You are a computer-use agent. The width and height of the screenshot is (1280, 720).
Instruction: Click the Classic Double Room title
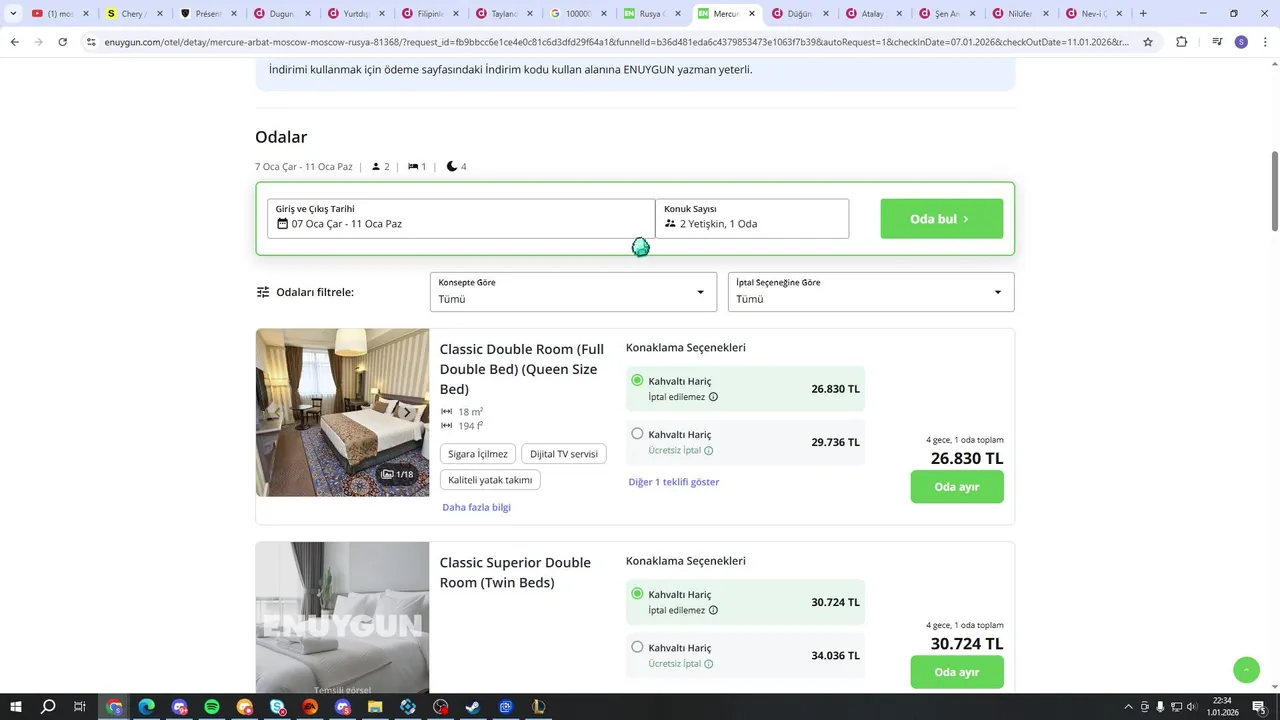(x=522, y=369)
